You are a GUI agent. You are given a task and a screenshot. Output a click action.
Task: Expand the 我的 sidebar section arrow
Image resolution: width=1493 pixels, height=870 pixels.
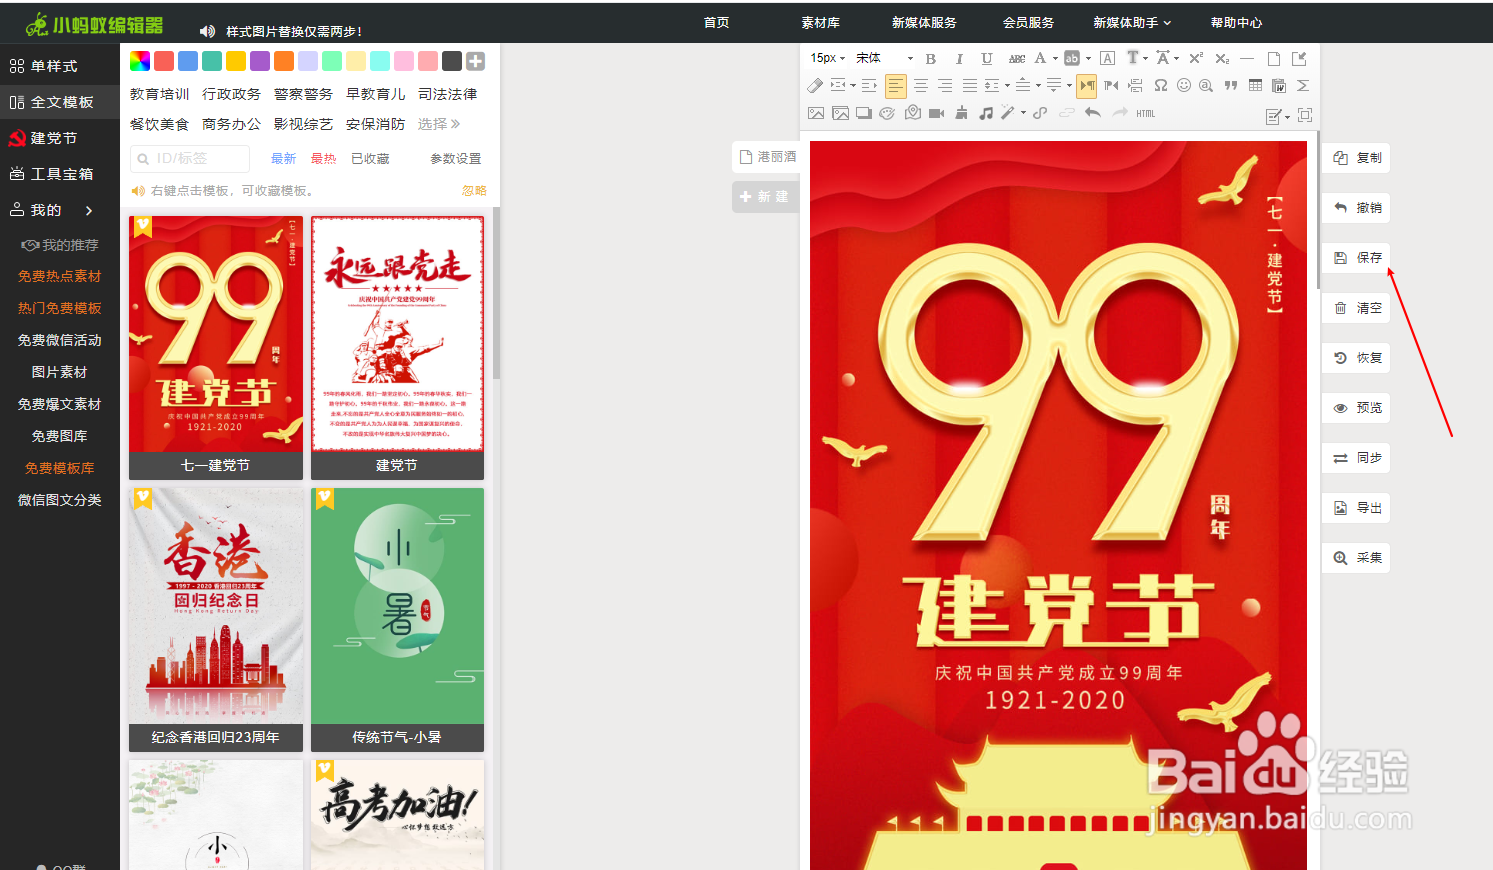tap(89, 210)
